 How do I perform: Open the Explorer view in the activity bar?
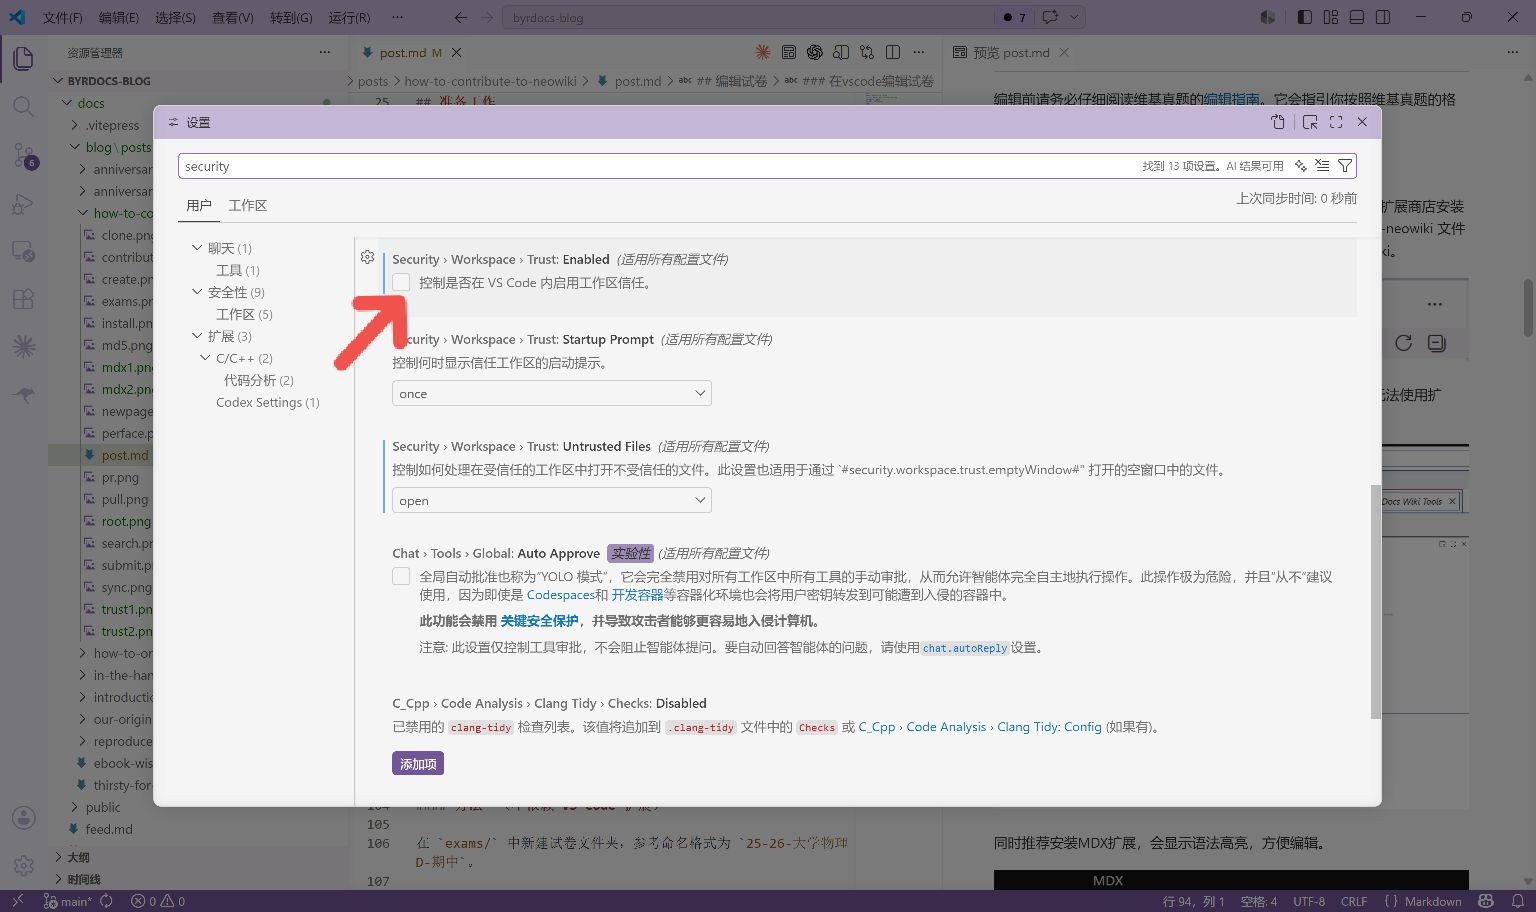(x=23, y=59)
